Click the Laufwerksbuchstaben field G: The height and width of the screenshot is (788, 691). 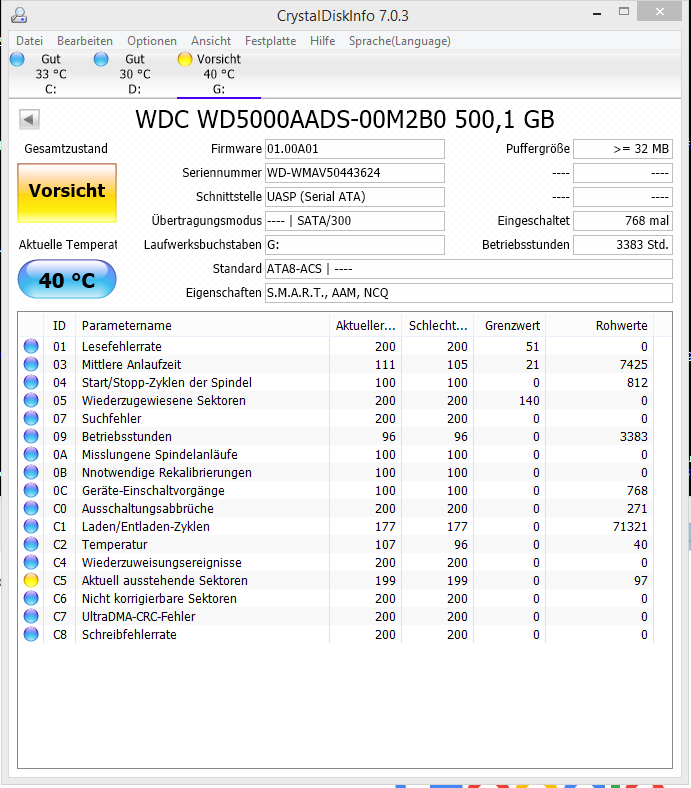tap(355, 245)
